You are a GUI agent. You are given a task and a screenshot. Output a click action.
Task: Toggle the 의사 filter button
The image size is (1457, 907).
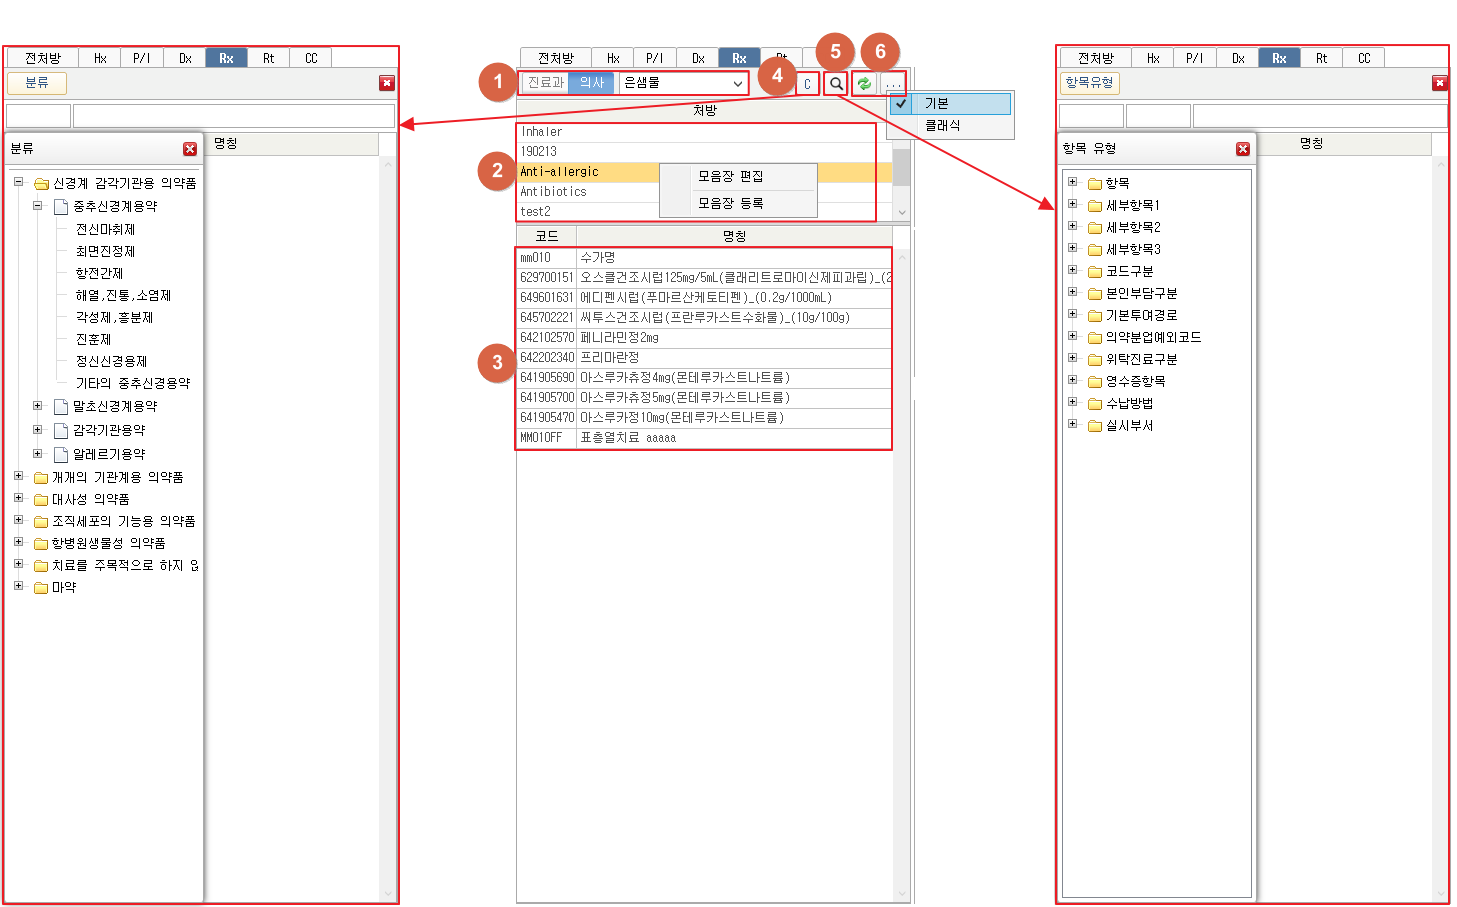[592, 83]
